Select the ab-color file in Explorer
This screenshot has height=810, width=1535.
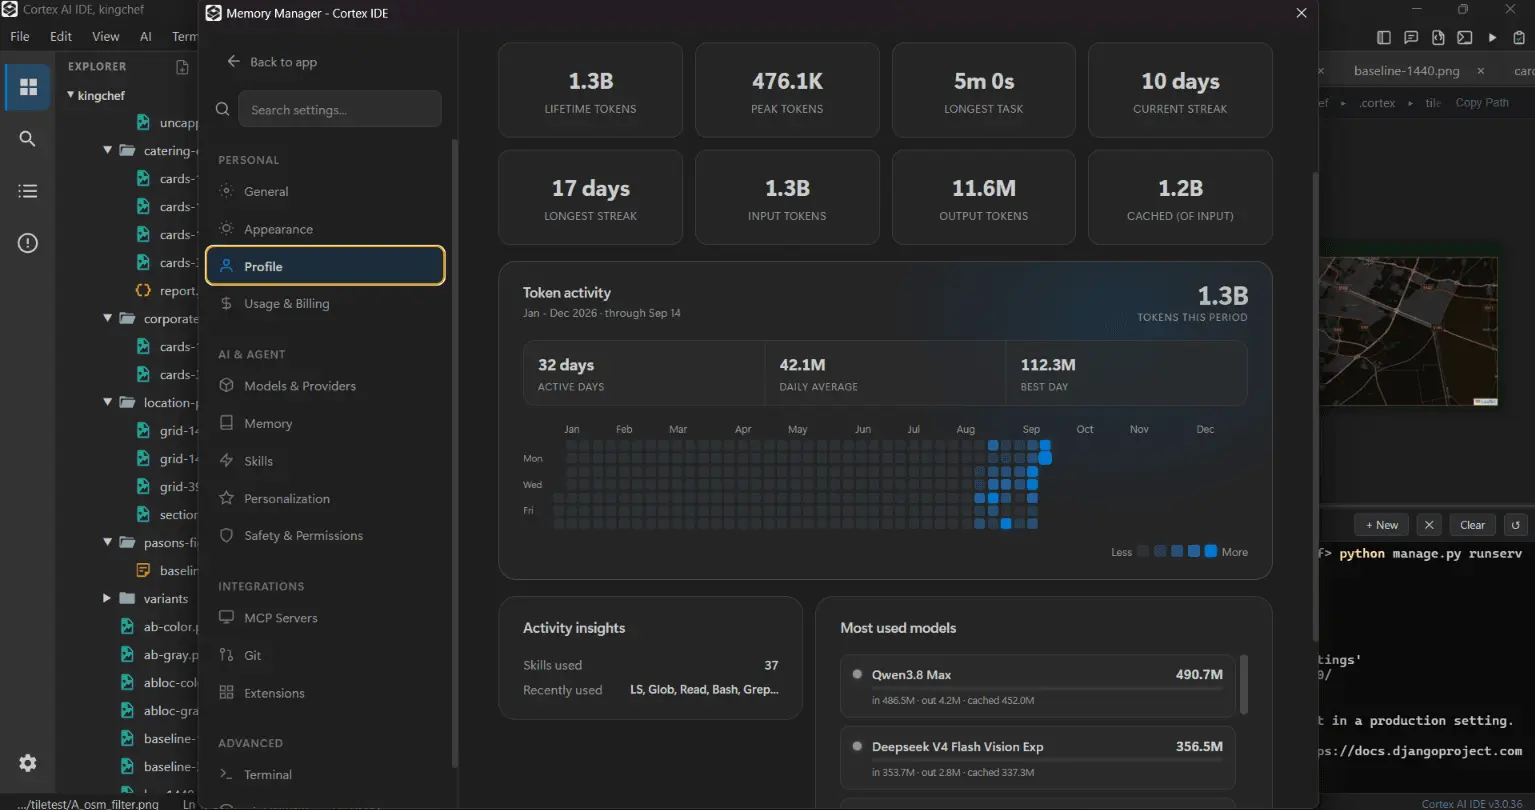(160, 627)
